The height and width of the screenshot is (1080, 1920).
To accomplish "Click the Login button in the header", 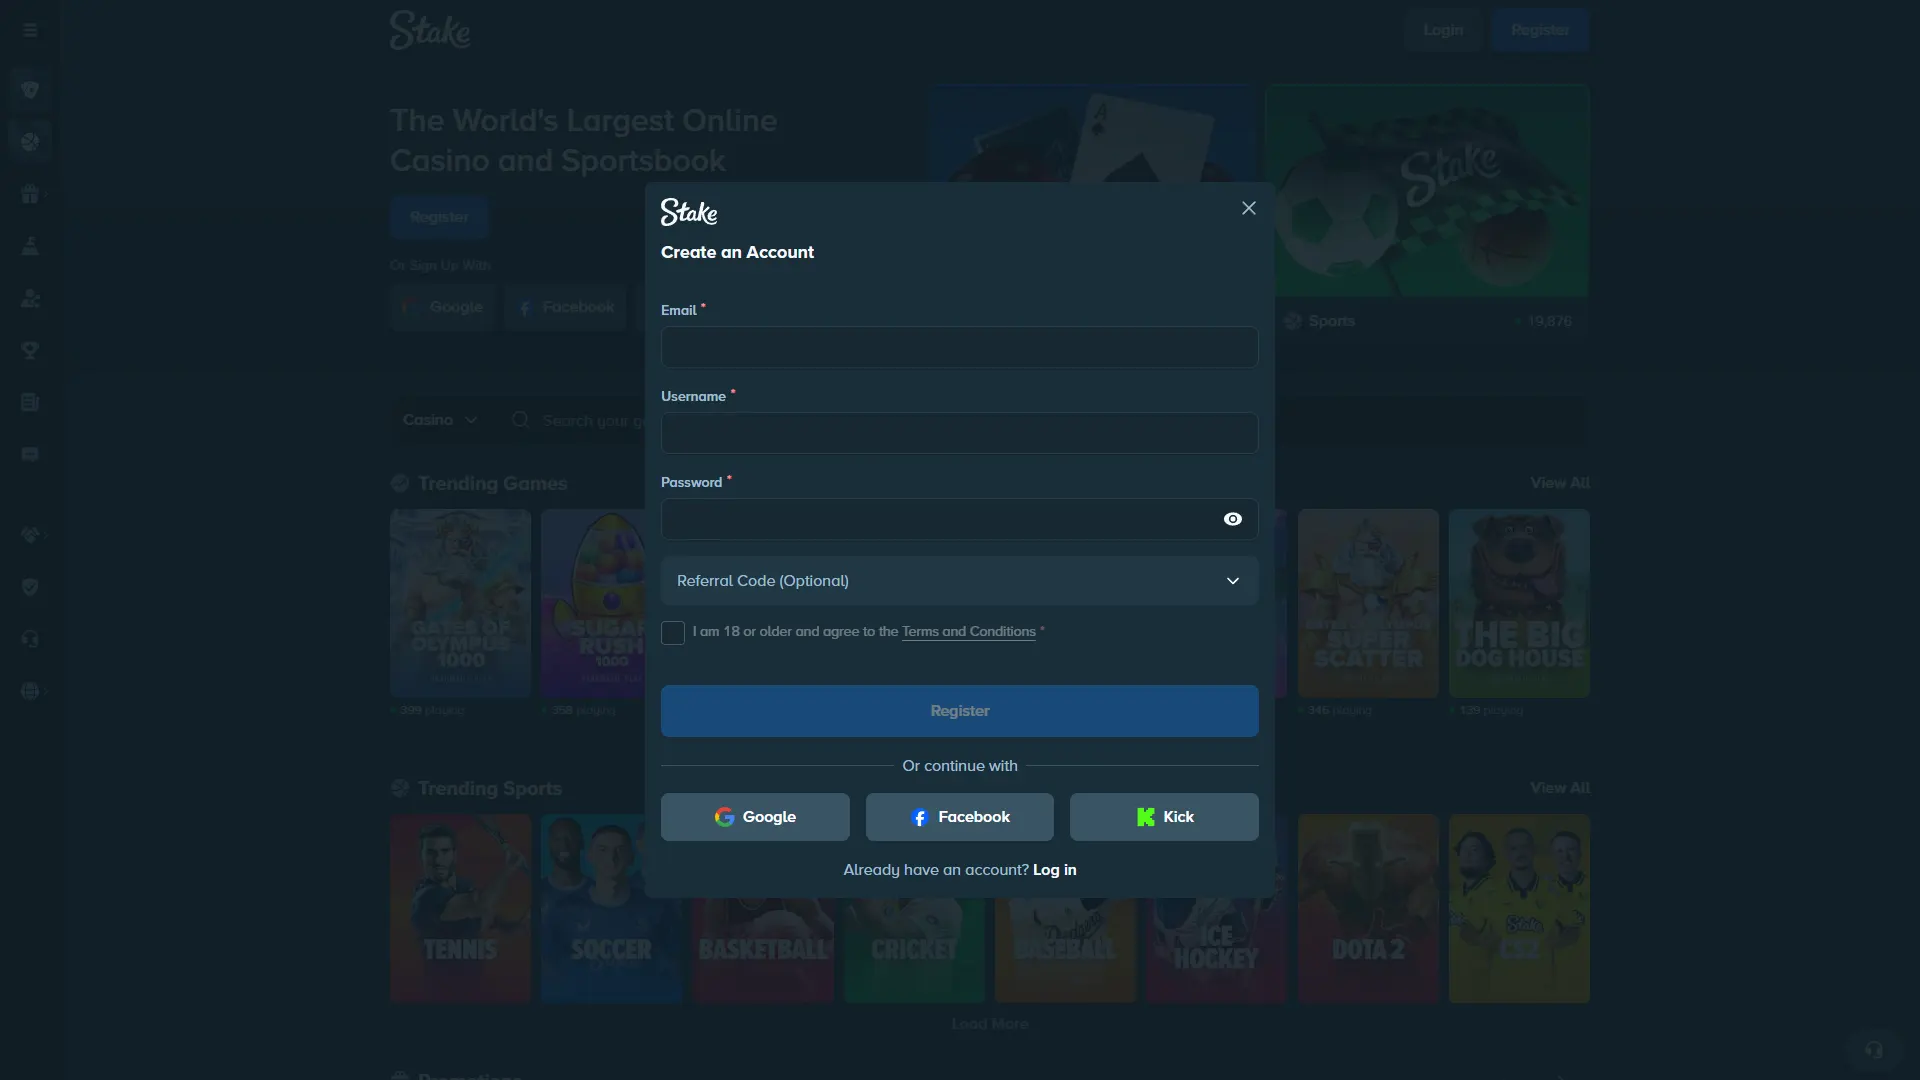I will (x=1442, y=30).
